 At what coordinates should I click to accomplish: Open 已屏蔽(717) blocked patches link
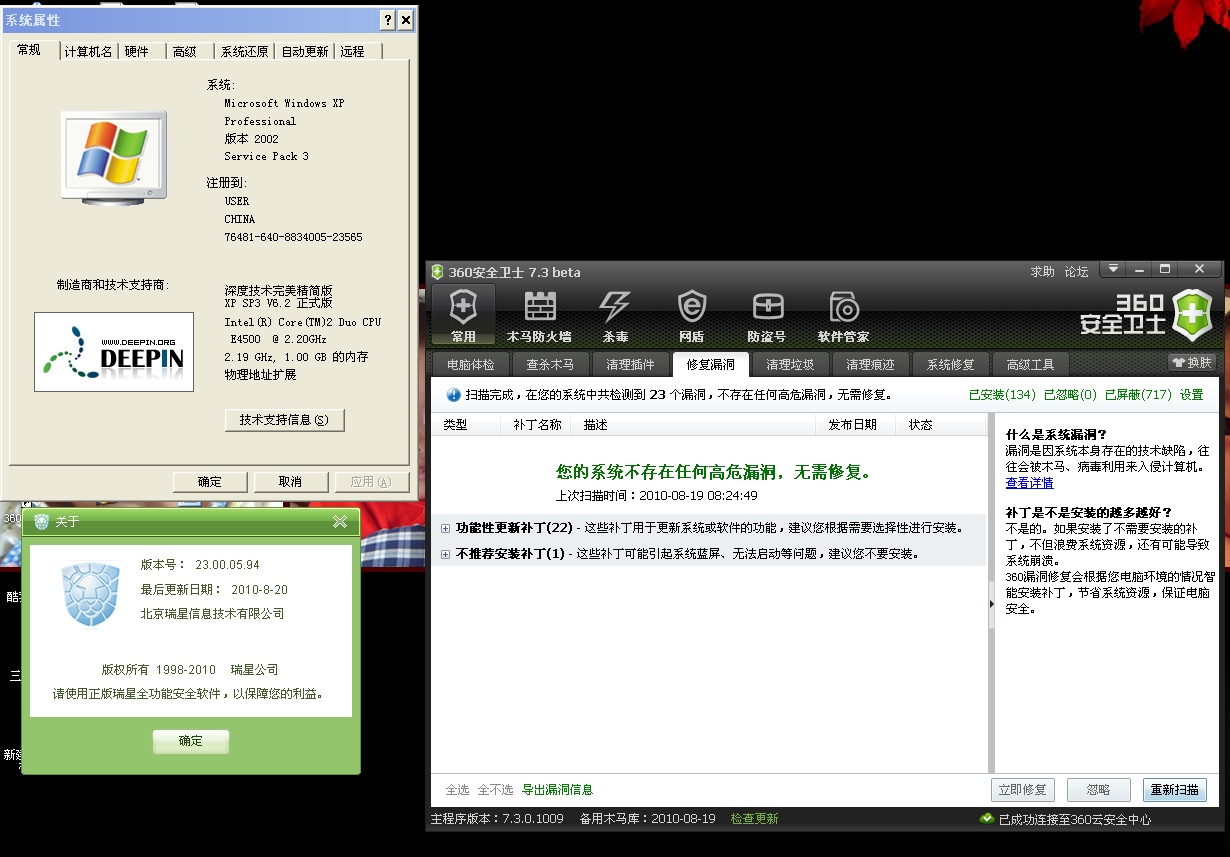point(1138,395)
